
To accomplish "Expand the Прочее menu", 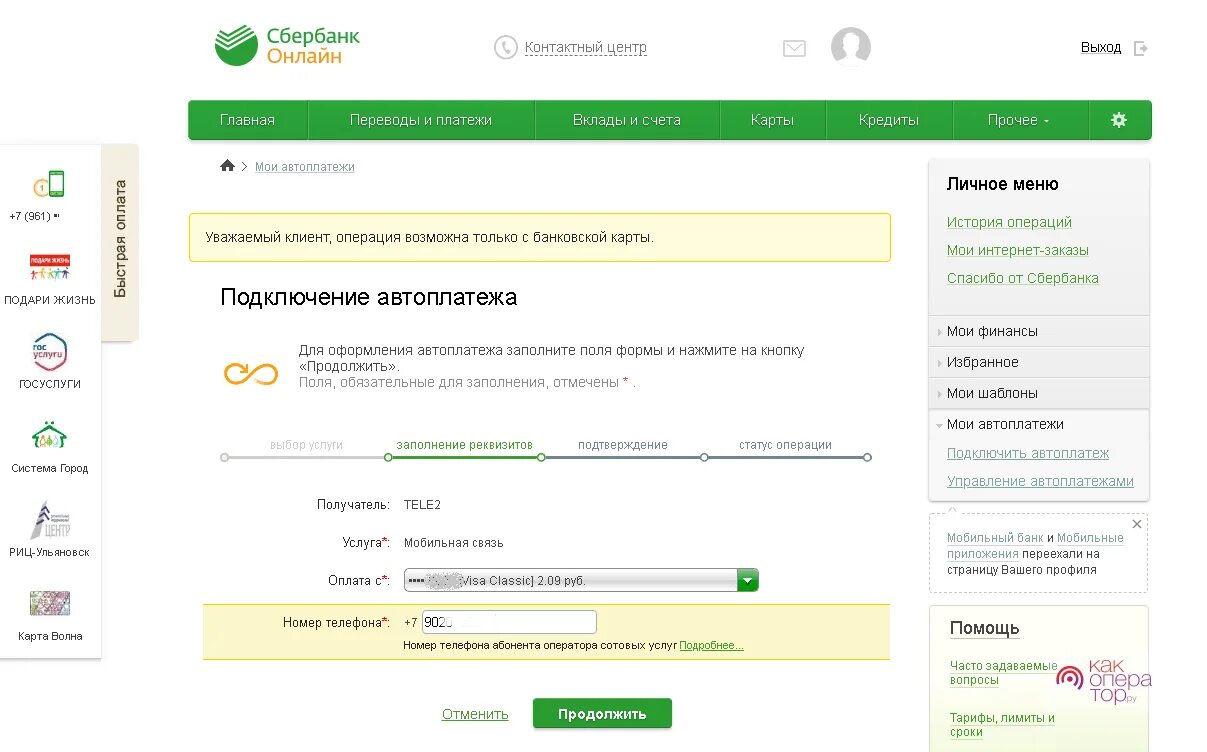I will coord(1019,119).
